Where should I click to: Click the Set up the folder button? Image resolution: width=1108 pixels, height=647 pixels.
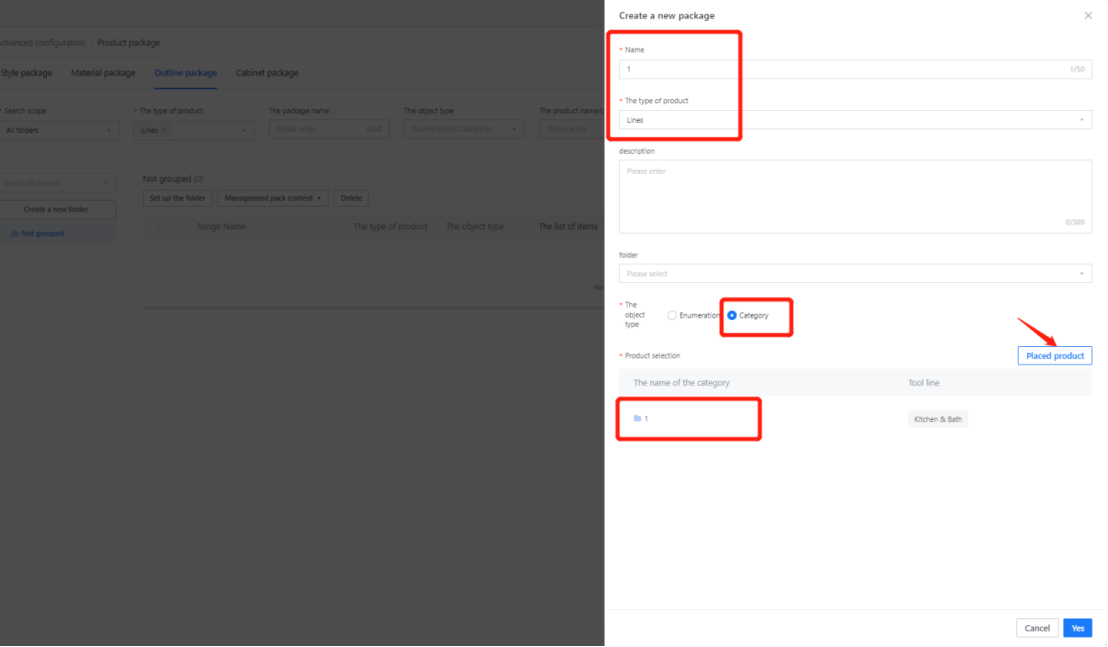click(x=177, y=198)
